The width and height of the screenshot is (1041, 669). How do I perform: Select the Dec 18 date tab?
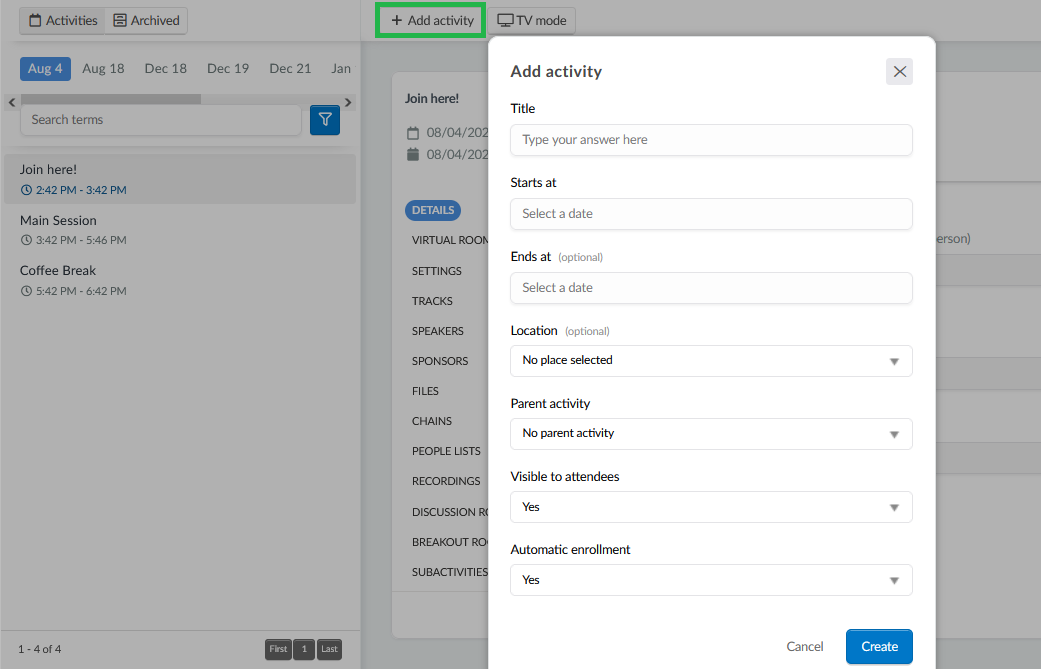click(x=165, y=69)
